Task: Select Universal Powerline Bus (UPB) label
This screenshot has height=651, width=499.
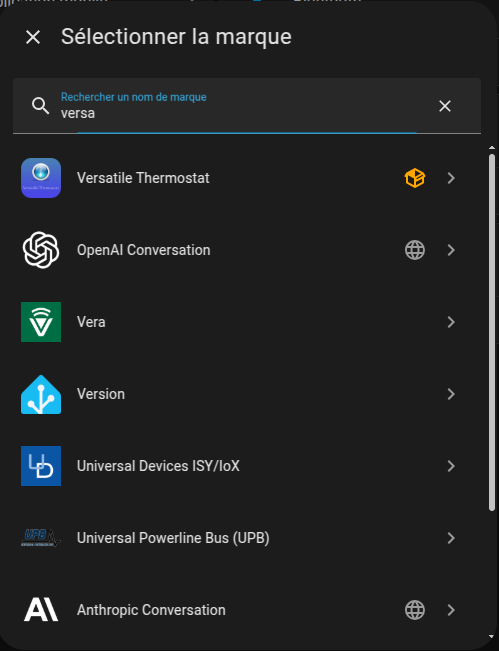Action: click(173, 538)
